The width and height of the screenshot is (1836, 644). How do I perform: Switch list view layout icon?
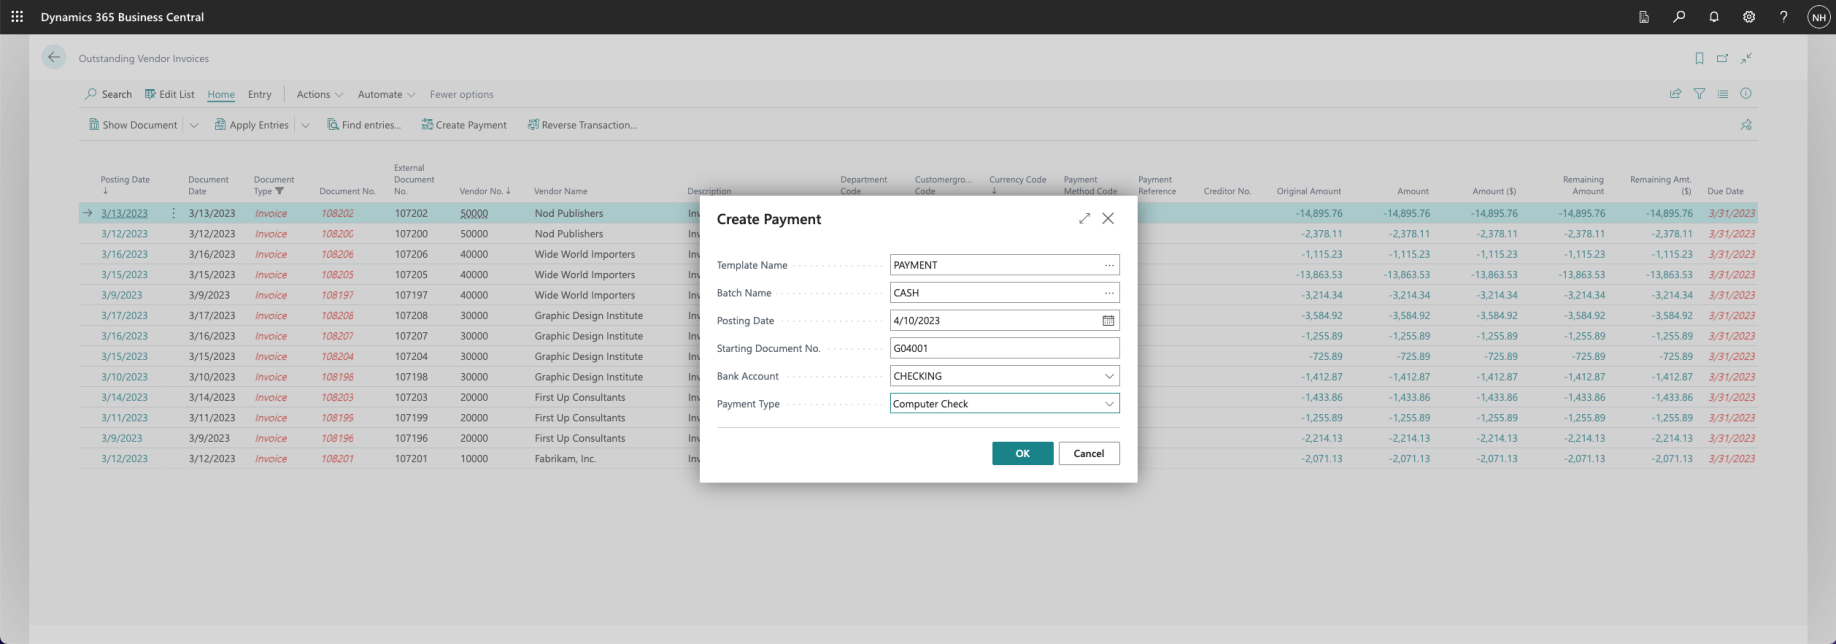coord(1722,94)
